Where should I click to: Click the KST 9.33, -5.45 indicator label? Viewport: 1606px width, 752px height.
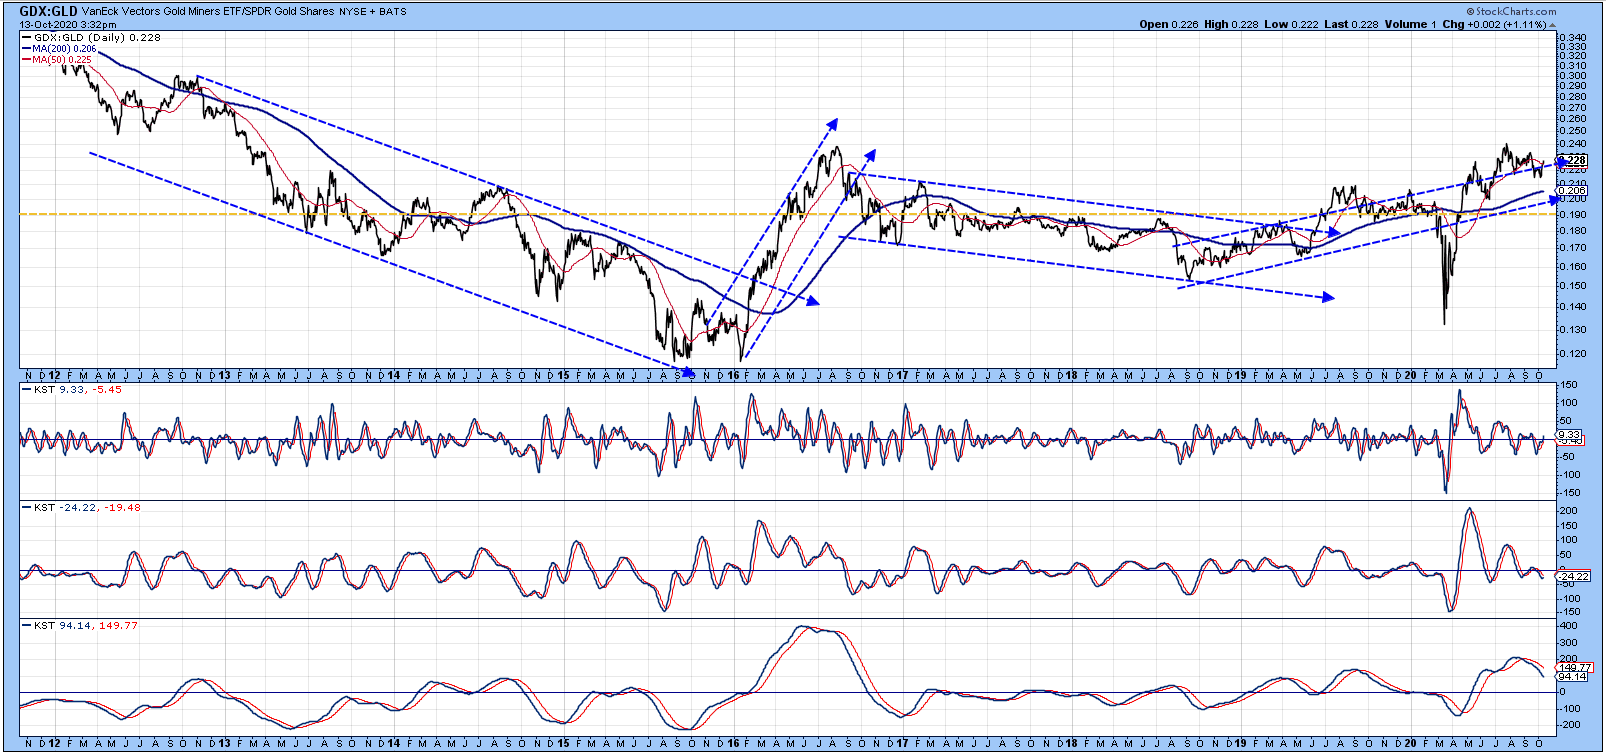tap(72, 390)
